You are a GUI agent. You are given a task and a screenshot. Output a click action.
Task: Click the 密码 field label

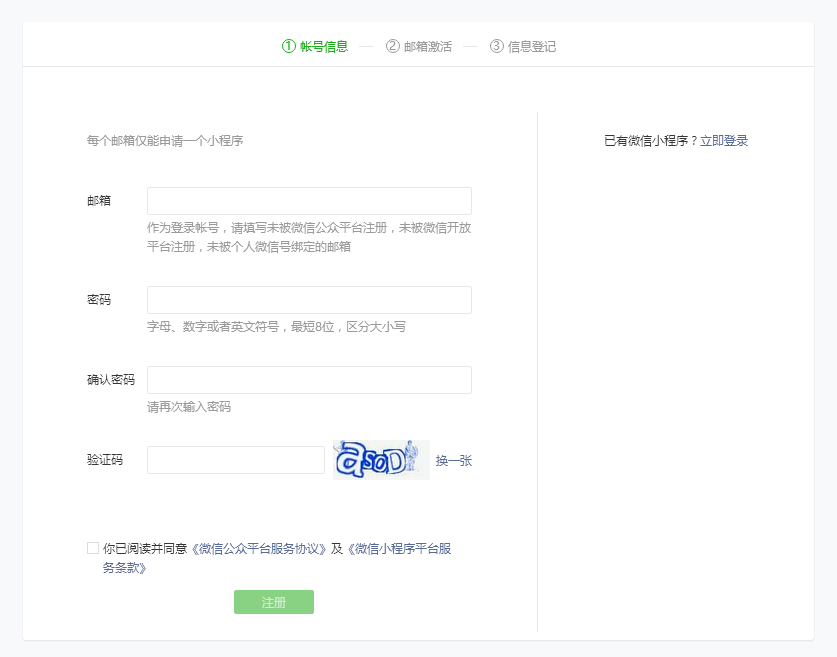tap(99, 300)
